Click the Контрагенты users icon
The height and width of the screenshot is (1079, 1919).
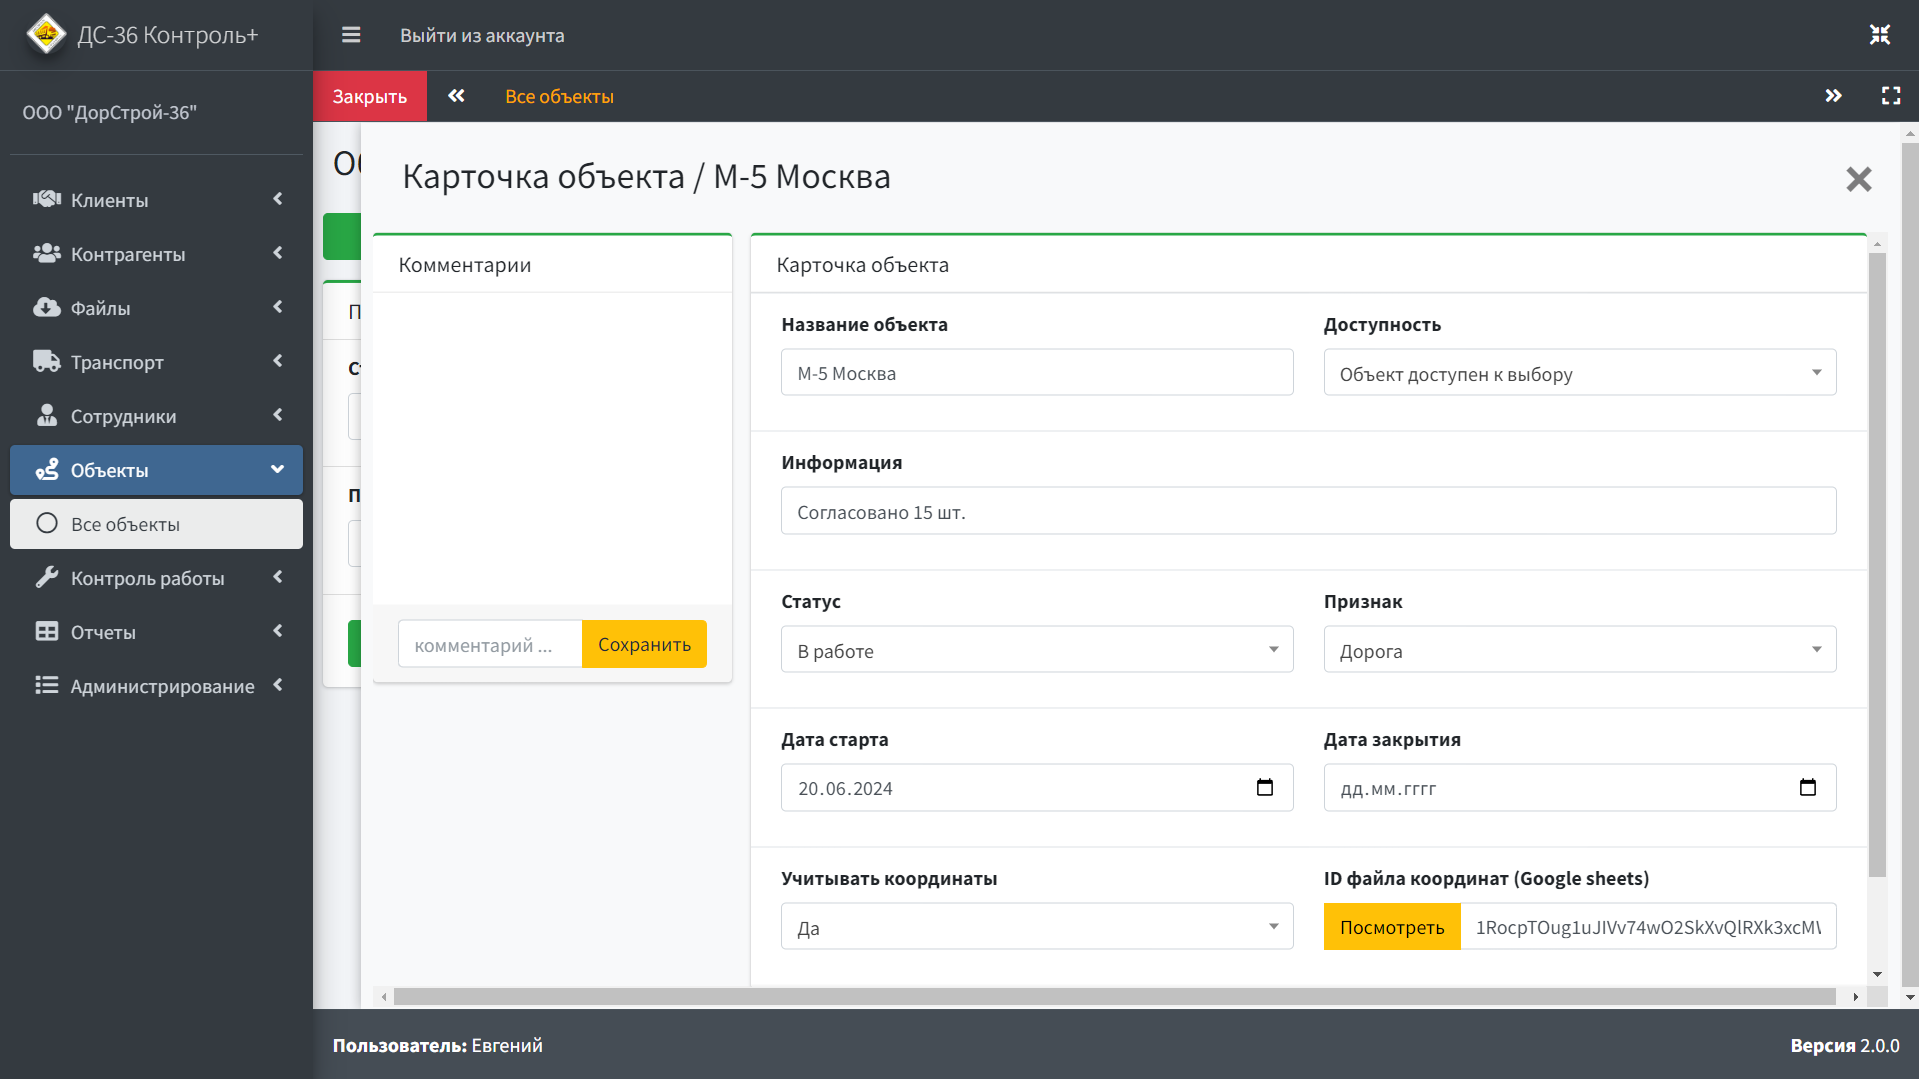point(47,253)
